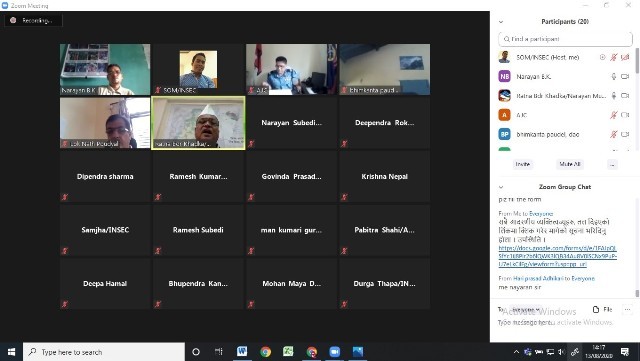This screenshot has height=361, width=640.
Task: Click the chat panel scrollbar thumb
Action: point(637,293)
